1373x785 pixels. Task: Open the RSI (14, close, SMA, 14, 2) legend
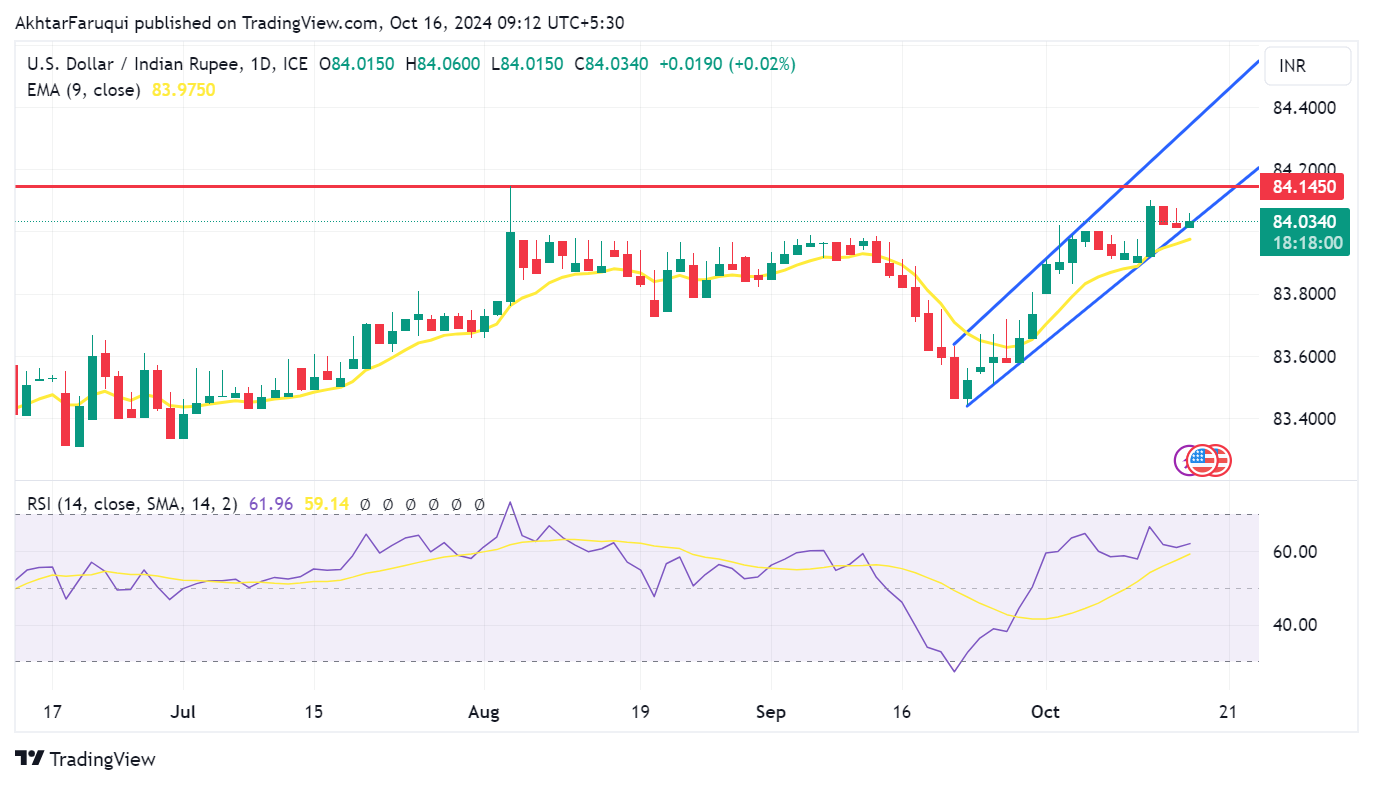[132, 505]
